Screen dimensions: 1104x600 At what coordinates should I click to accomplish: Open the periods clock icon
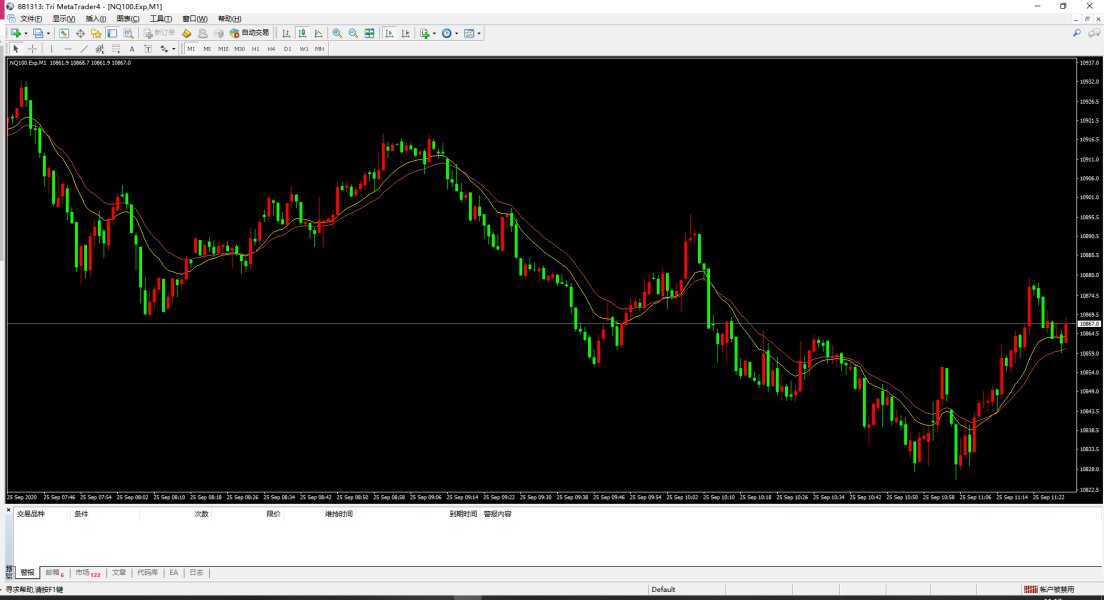(446, 33)
